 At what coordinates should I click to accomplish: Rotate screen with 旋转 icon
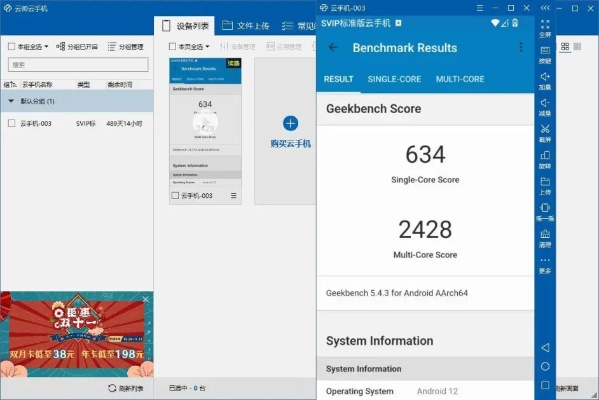545,155
